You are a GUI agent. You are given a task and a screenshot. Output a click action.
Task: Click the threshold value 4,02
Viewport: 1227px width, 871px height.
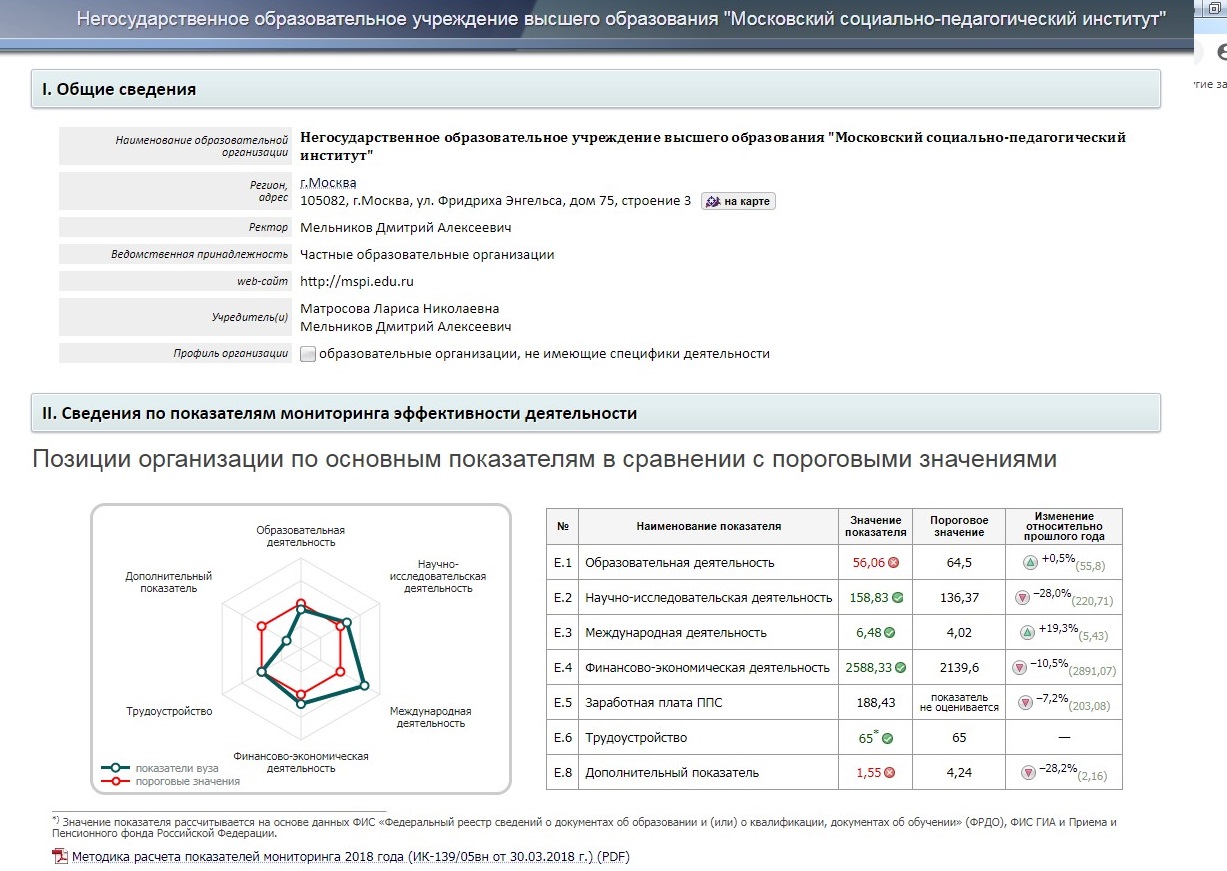[x=959, y=632]
